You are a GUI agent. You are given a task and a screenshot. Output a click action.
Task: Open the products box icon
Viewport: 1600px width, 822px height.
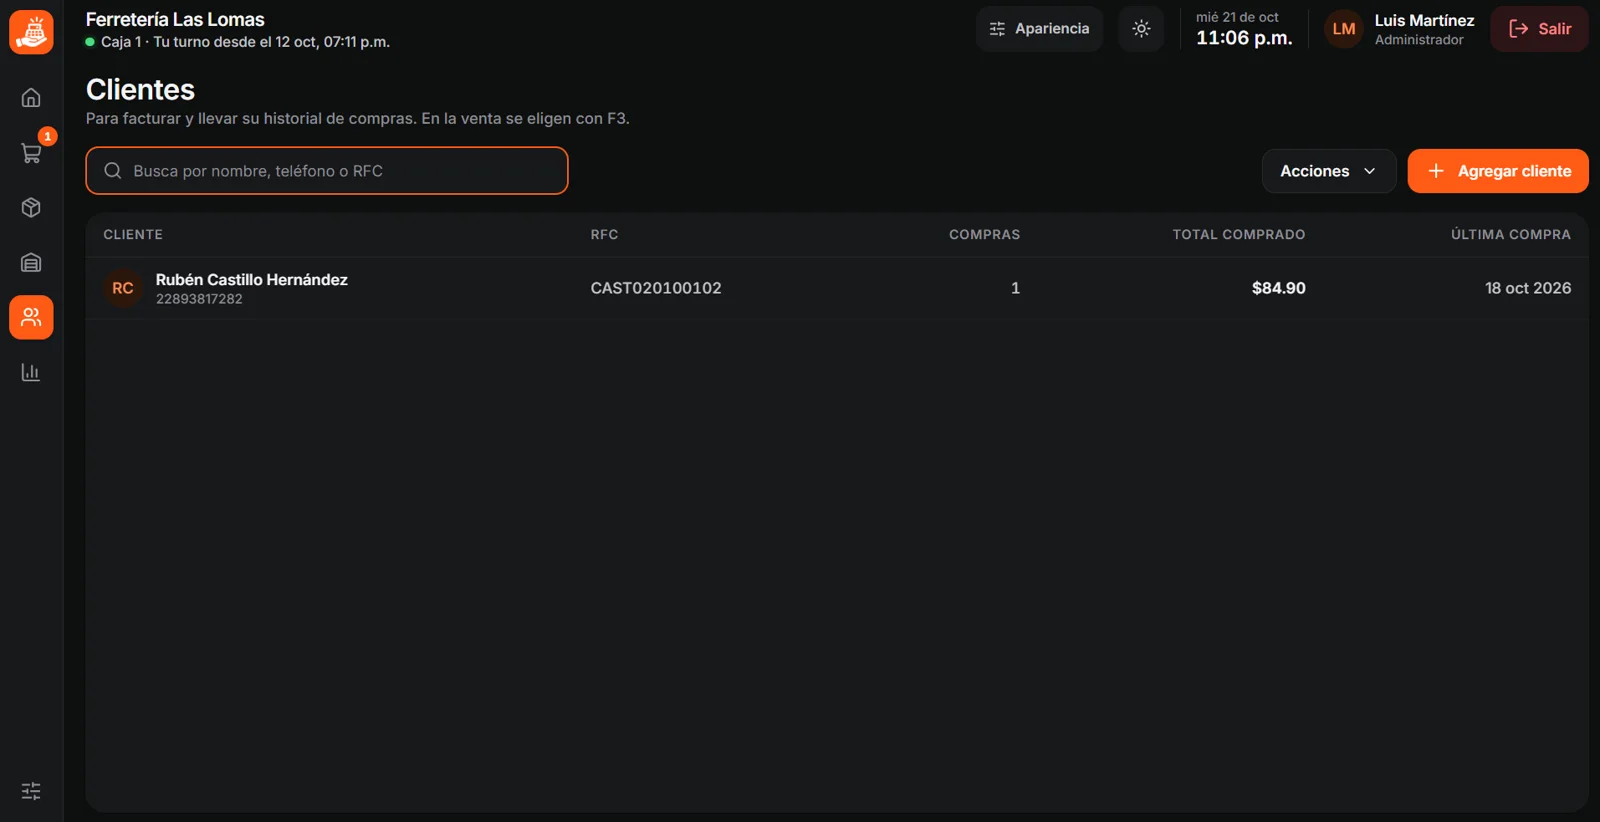pos(31,208)
